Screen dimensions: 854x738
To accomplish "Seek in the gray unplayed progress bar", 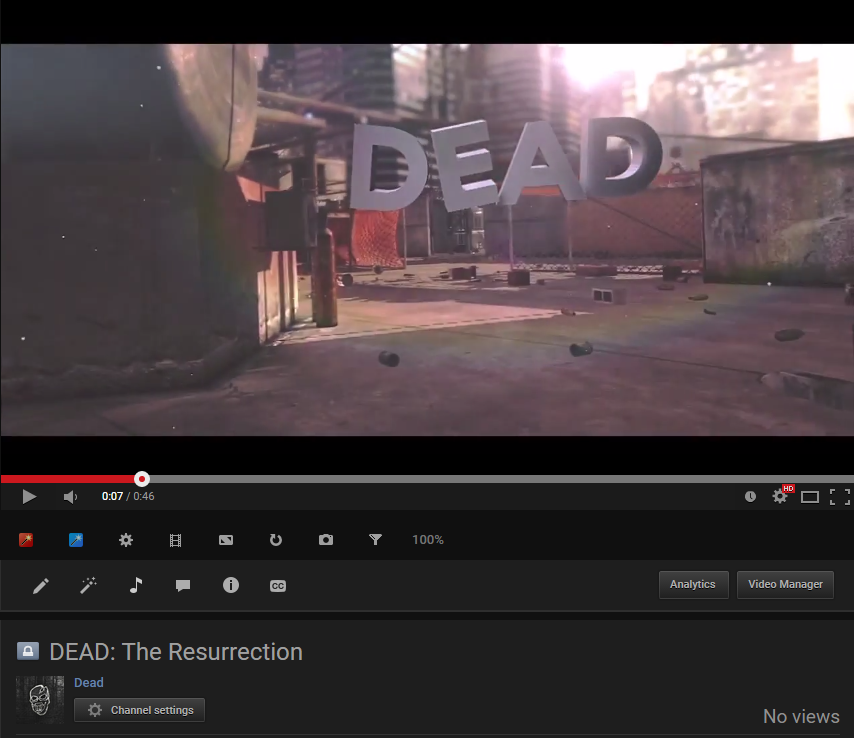I will [x=501, y=479].
